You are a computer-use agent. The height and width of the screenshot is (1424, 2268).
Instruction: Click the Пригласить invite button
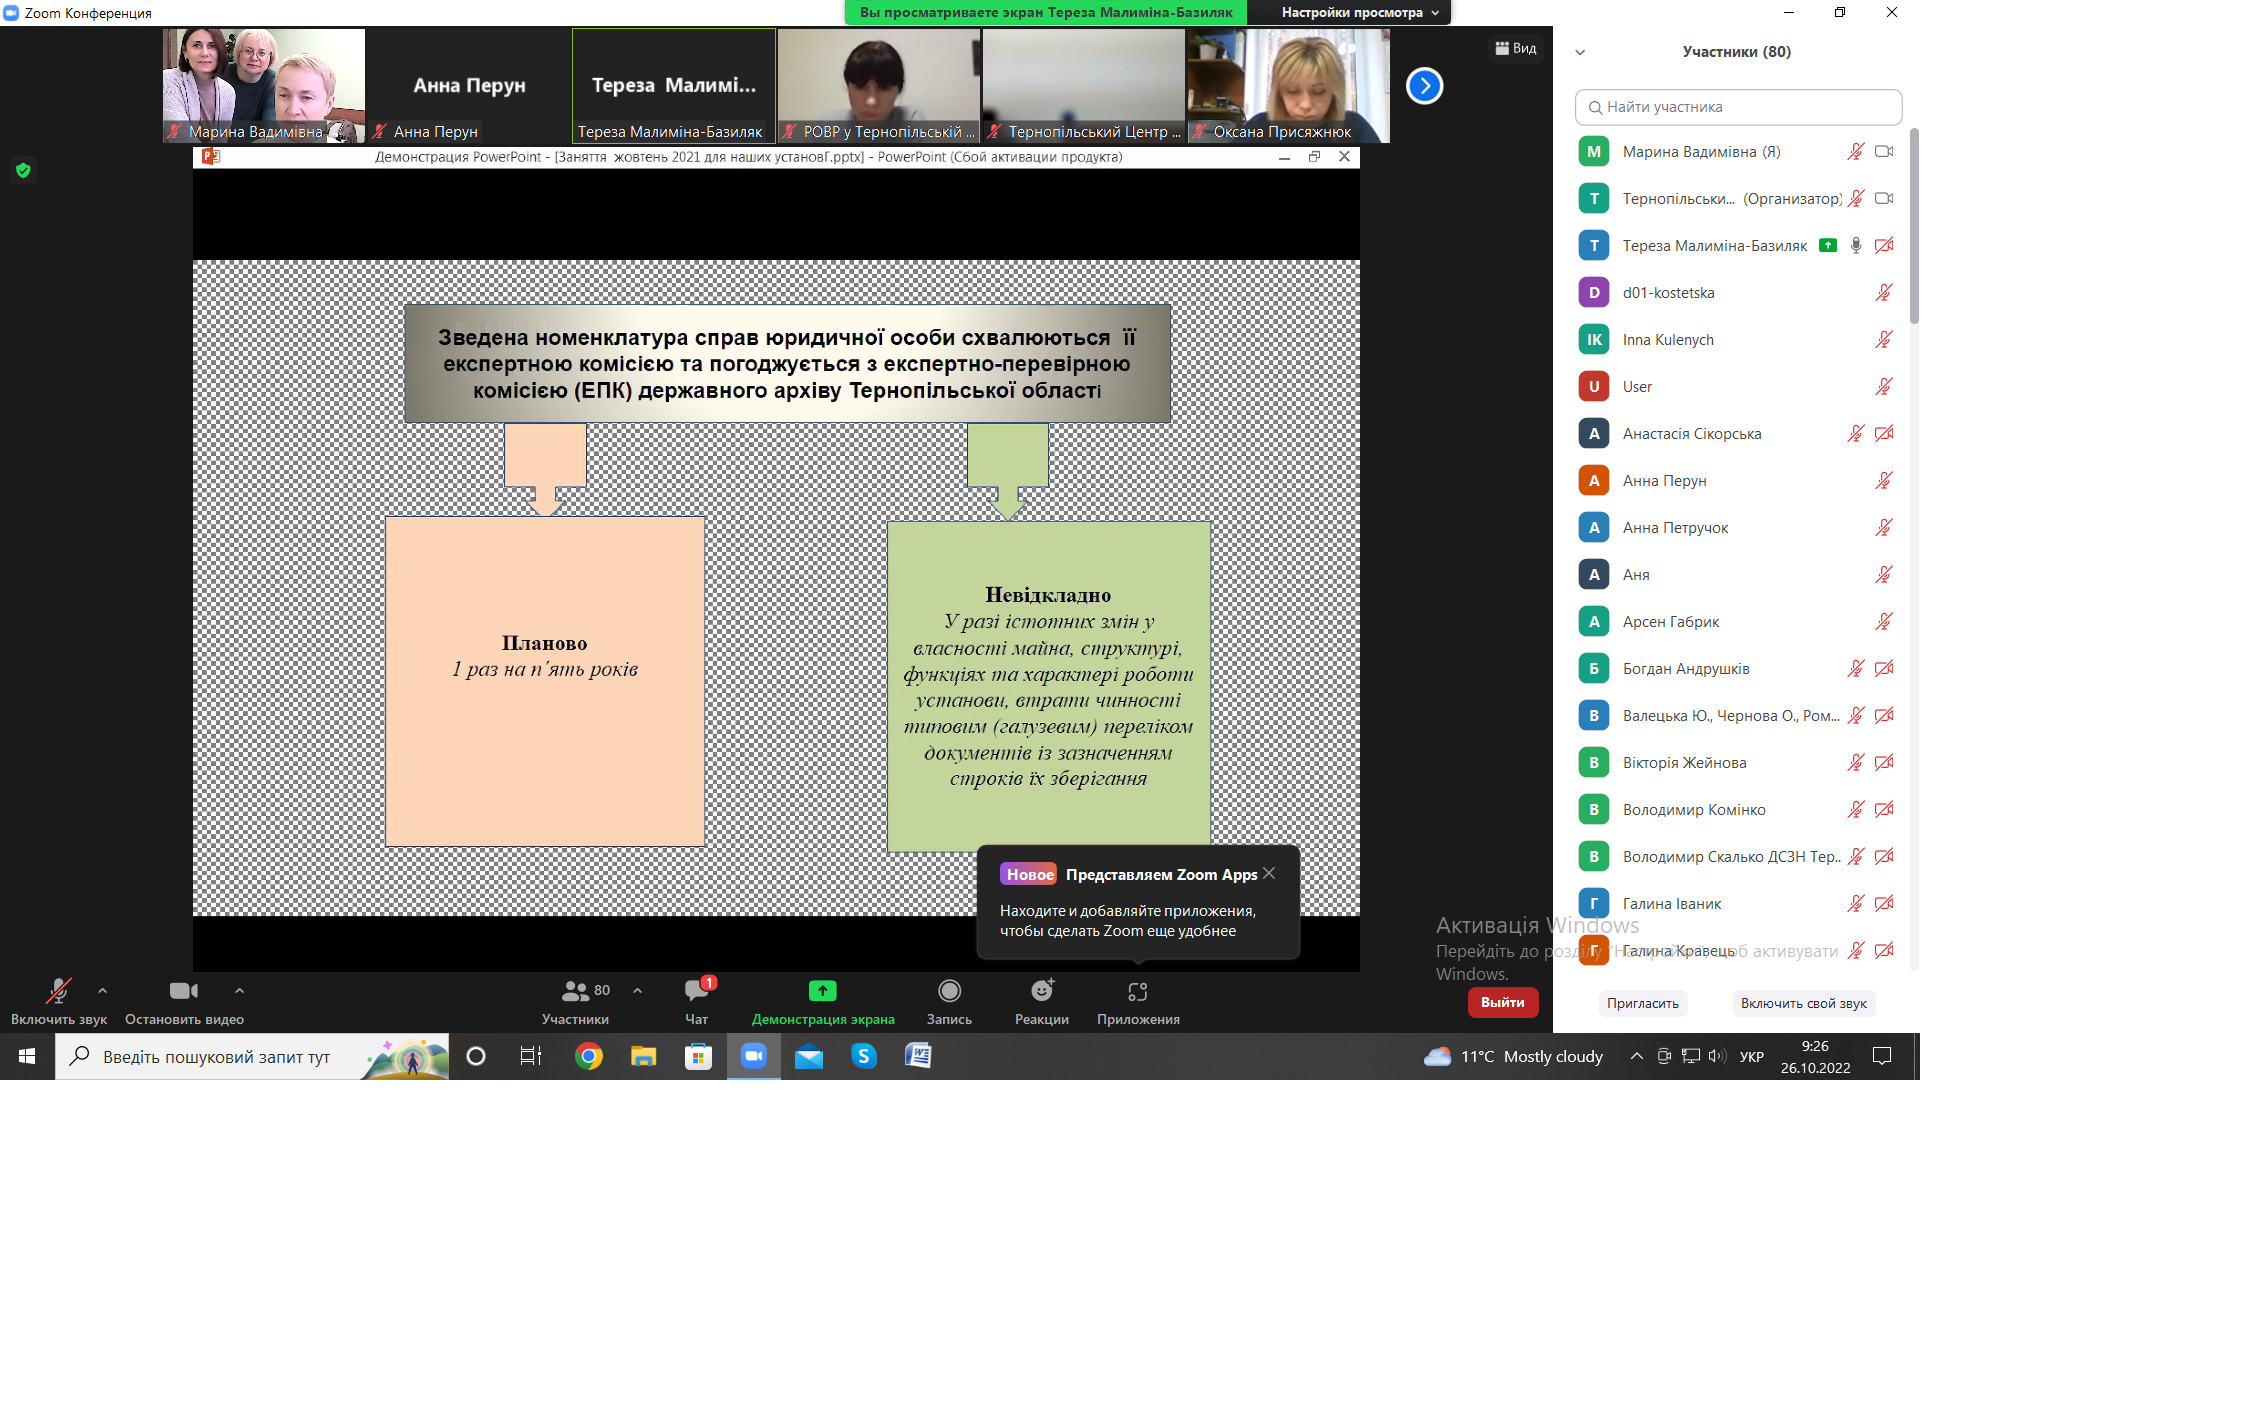pyautogui.click(x=1642, y=1003)
